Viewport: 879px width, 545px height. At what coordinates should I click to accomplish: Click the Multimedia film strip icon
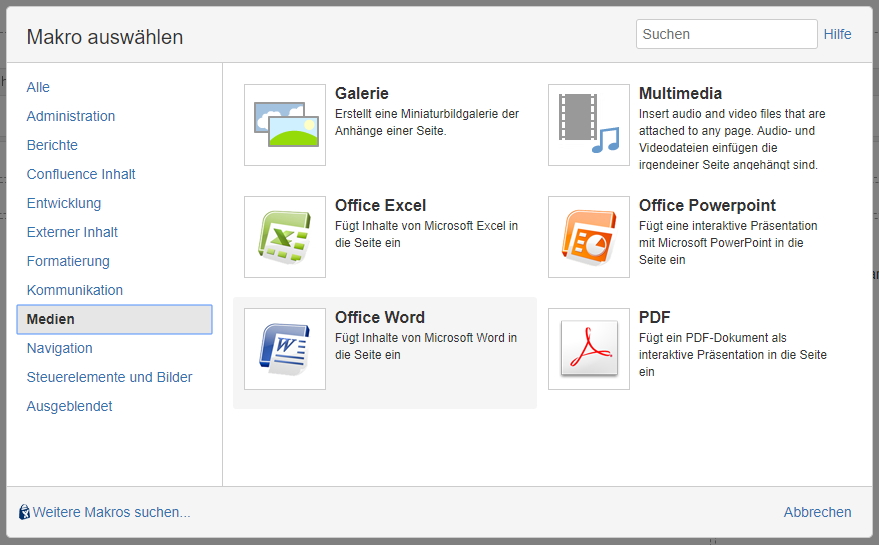pyautogui.click(x=589, y=125)
